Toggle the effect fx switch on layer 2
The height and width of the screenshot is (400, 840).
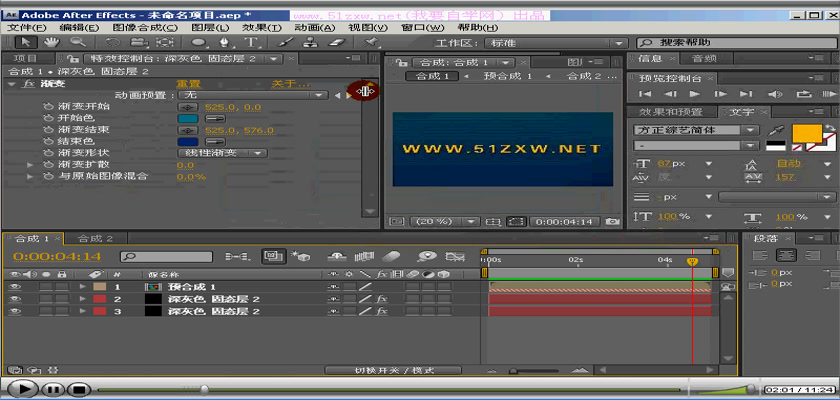(x=382, y=299)
